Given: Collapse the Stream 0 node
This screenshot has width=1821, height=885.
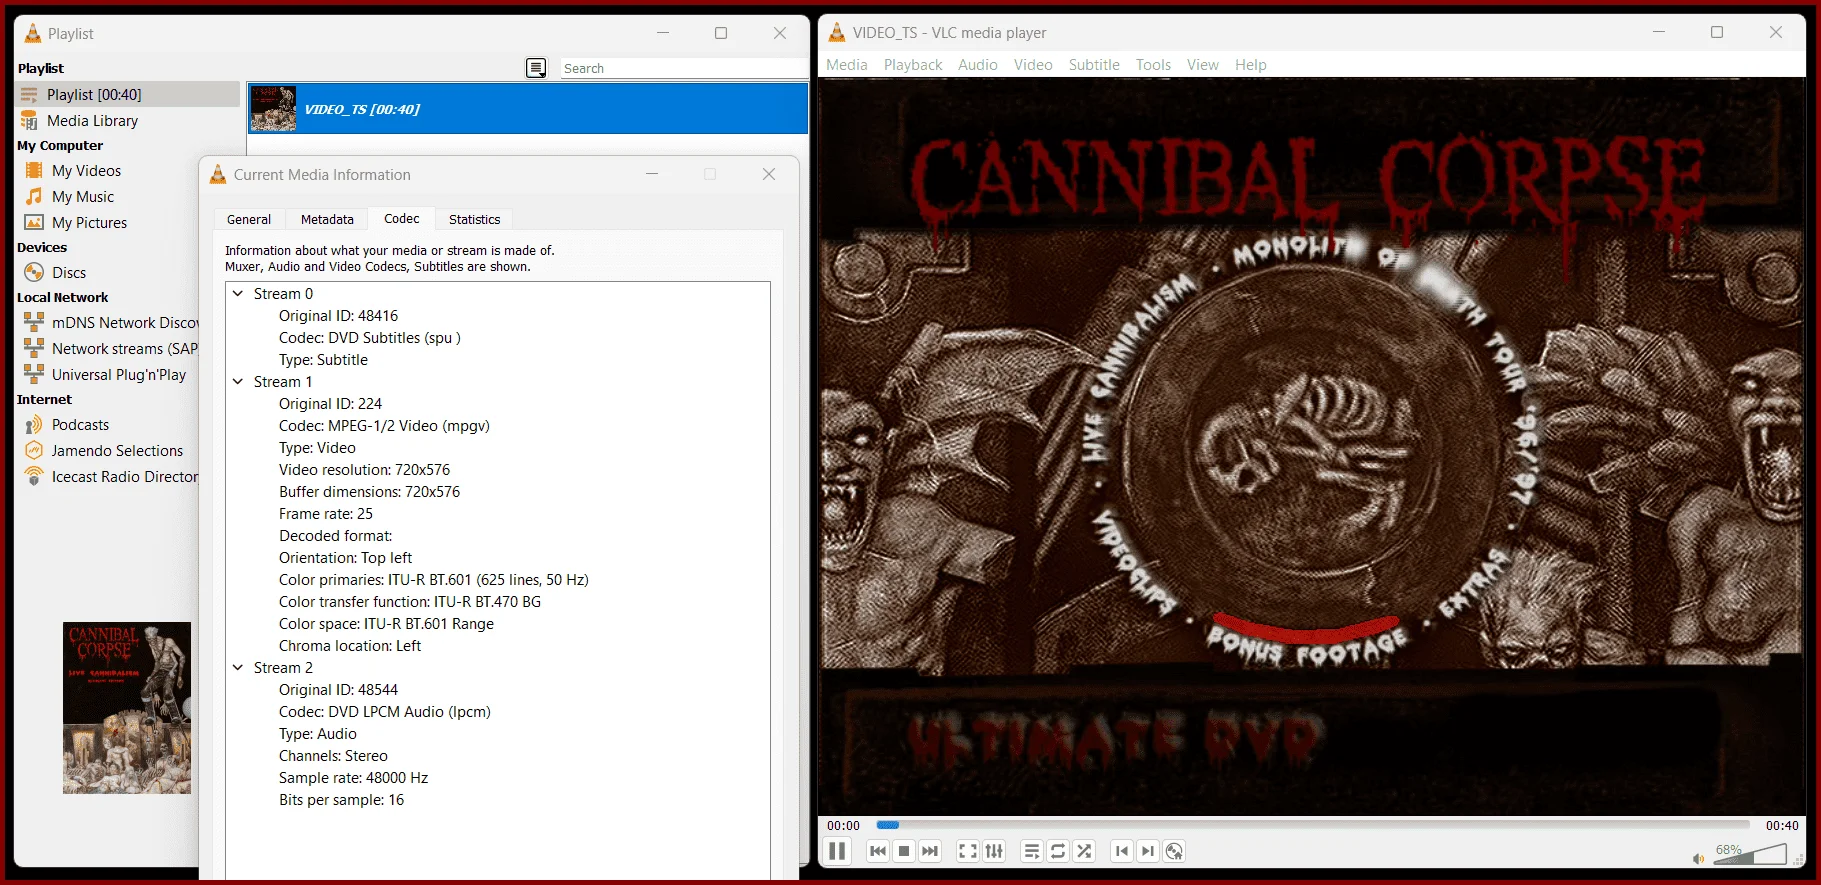Looking at the screenshot, I should (x=238, y=293).
